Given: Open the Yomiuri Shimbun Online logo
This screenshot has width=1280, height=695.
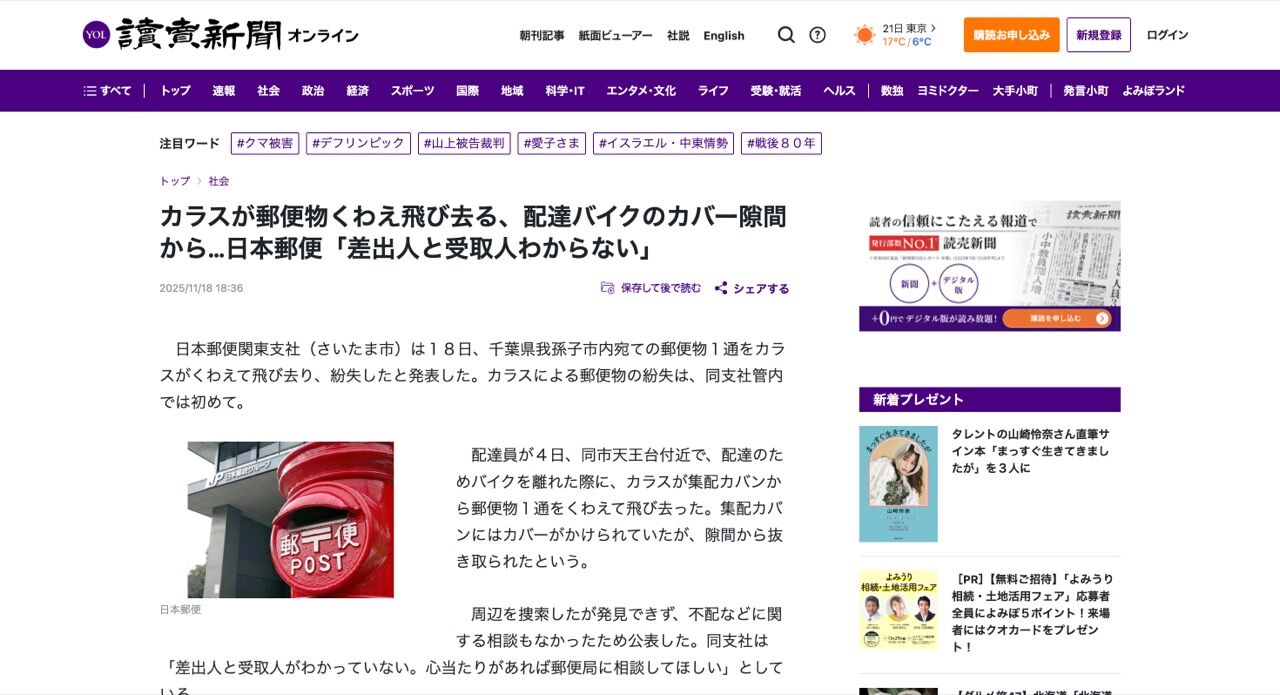Looking at the screenshot, I should (220, 35).
